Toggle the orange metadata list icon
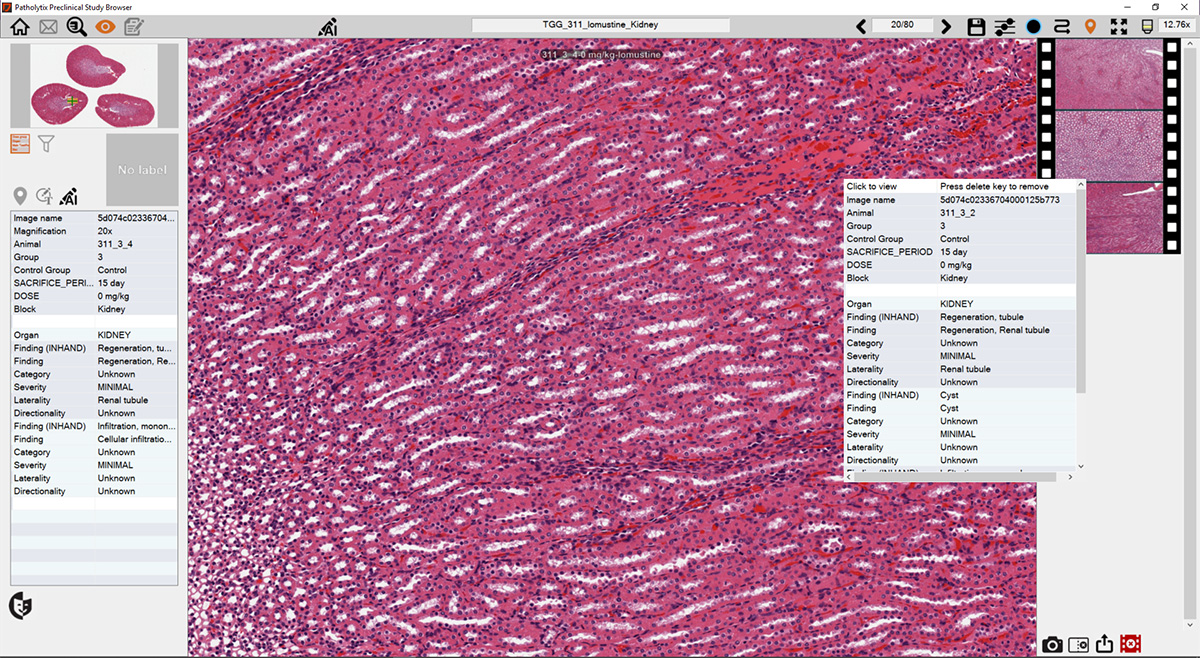The width and height of the screenshot is (1200, 658). pyautogui.click(x=20, y=144)
